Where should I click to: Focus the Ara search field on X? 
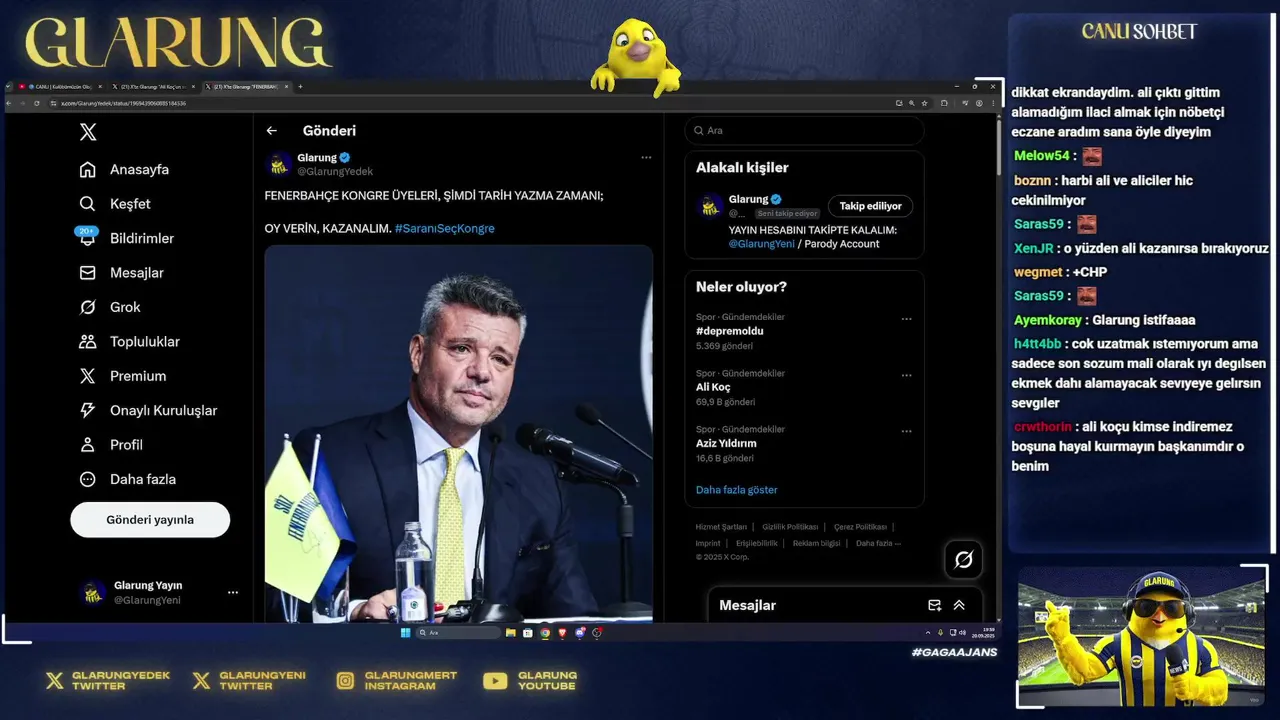pyautogui.click(x=804, y=131)
